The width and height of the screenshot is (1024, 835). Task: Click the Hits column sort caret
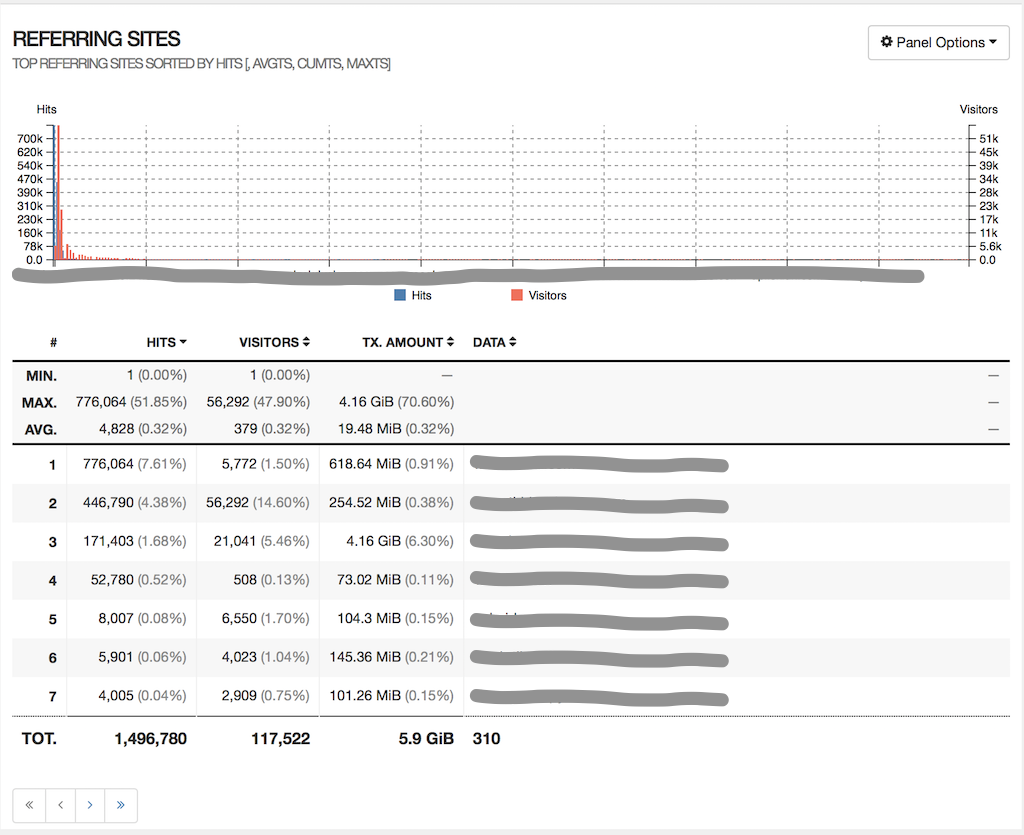pyautogui.click(x=183, y=342)
